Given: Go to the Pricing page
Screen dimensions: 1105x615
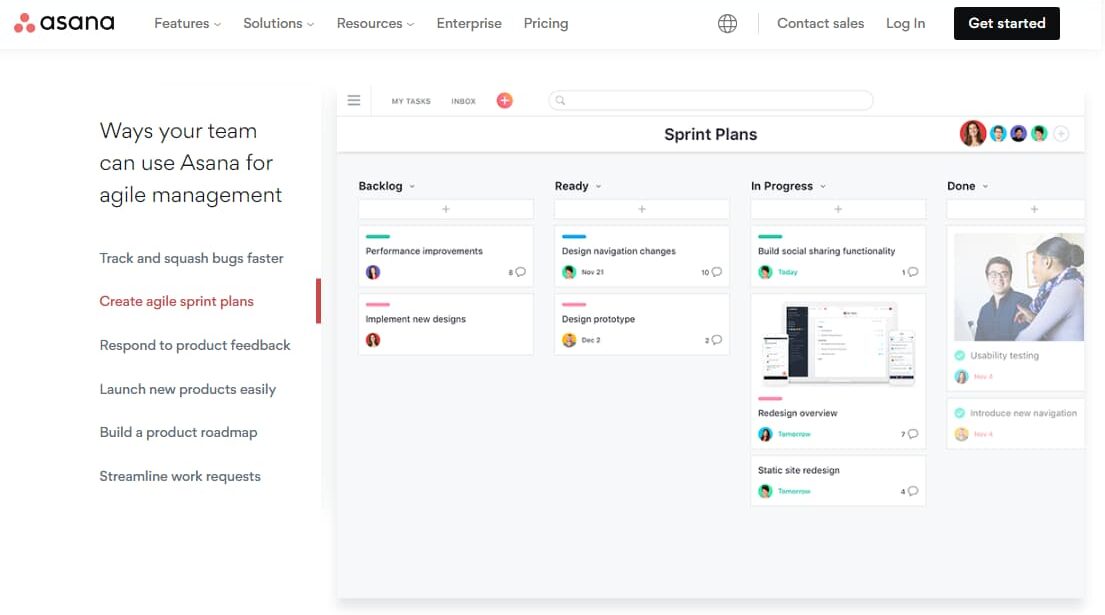Looking at the screenshot, I should pyautogui.click(x=545, y=23).
